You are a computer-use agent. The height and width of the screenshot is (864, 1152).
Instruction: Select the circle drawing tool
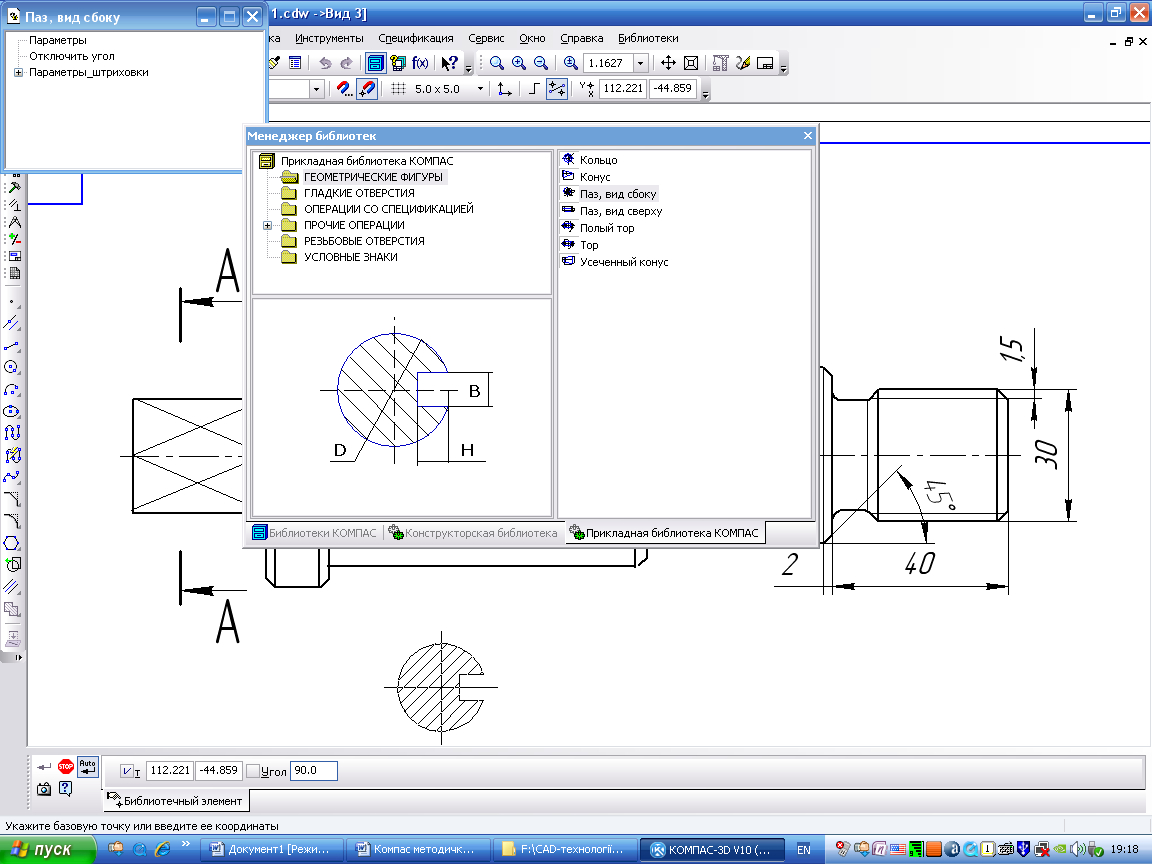click(13, 367)
